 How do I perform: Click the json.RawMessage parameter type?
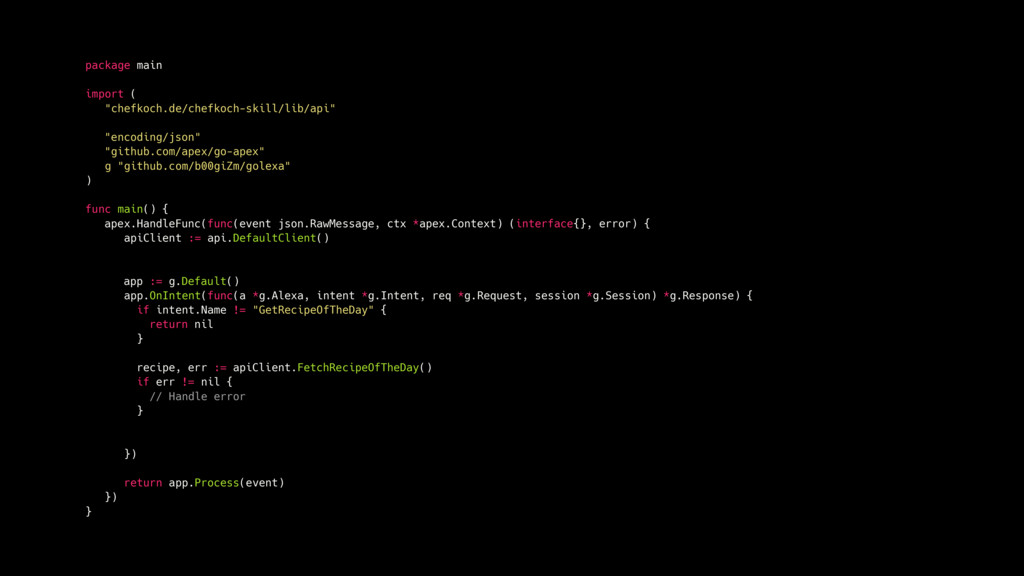point(326,223)
